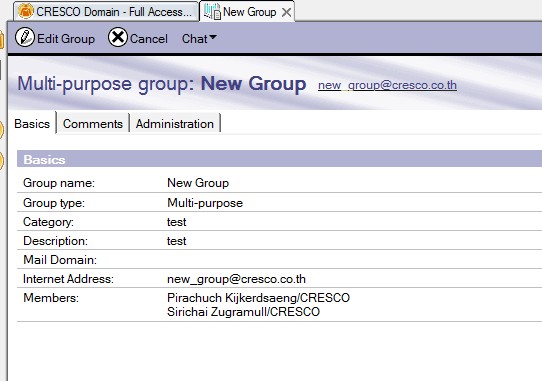542x381 pixels.
Task: Click the Edit Group pencil icon
Action: click(25, 38)
